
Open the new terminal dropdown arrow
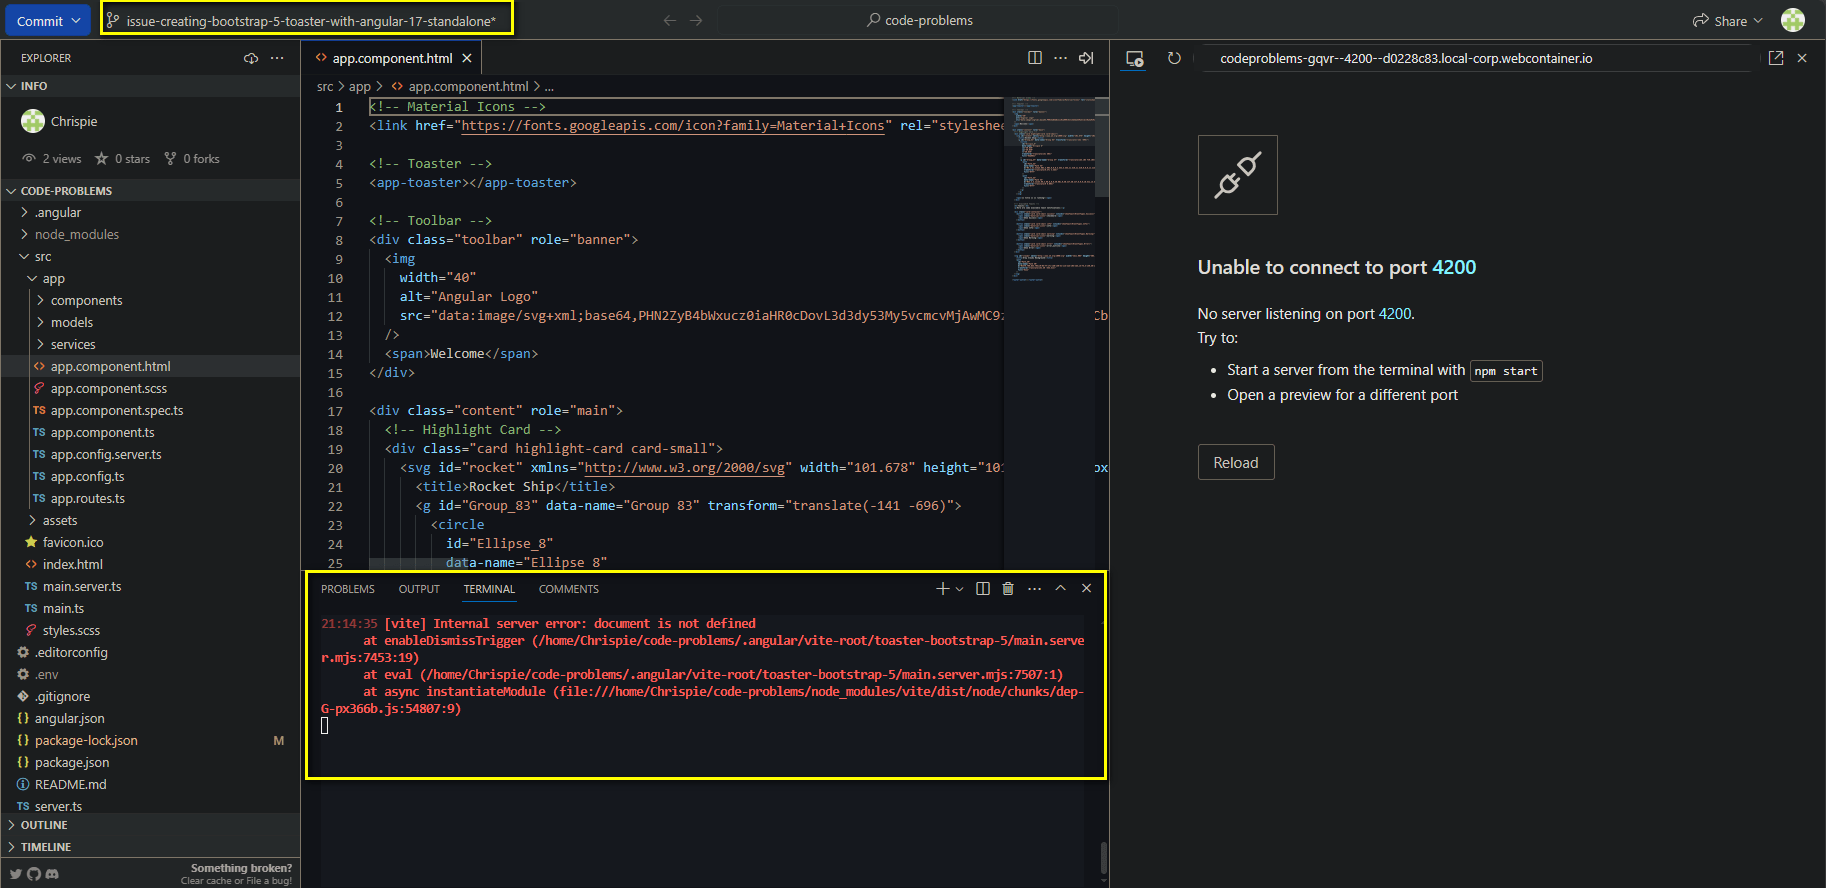pos(960,589)
